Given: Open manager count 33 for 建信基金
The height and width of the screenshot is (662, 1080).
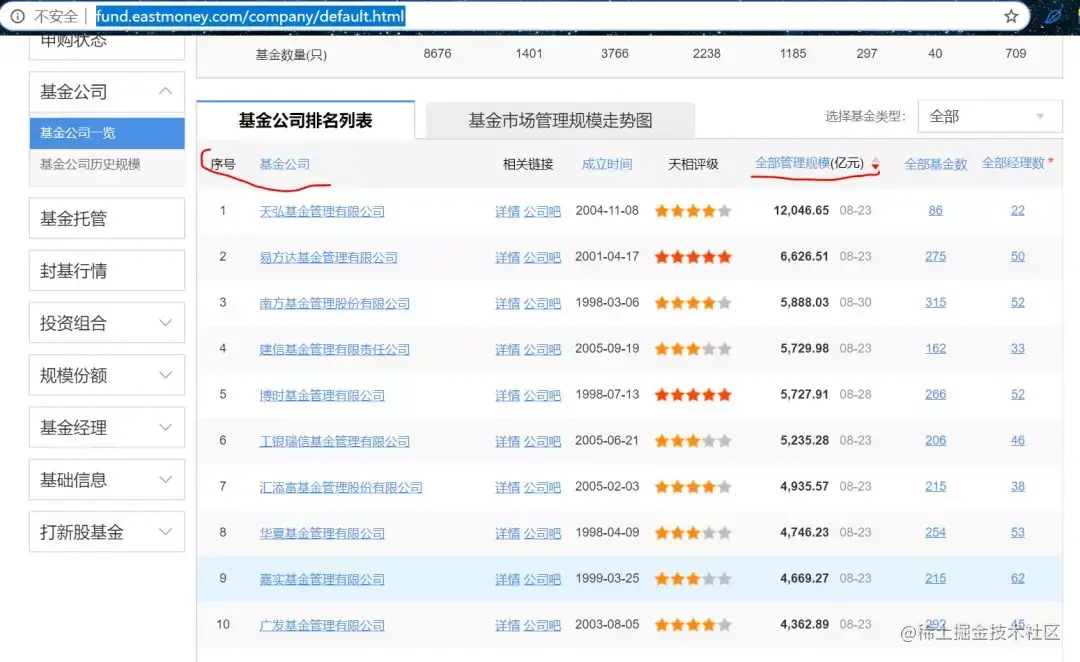Looking at the screenshot, I should pyautogui.click(x=1017, y=349).
